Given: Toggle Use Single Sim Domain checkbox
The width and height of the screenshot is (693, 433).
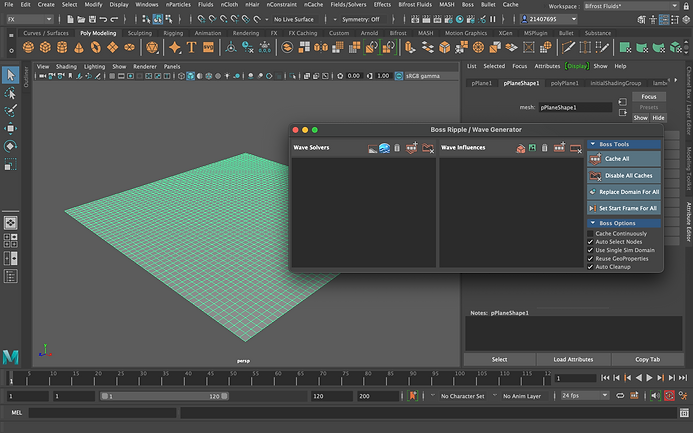Looking at the screenshot, I should click(590, 251).
